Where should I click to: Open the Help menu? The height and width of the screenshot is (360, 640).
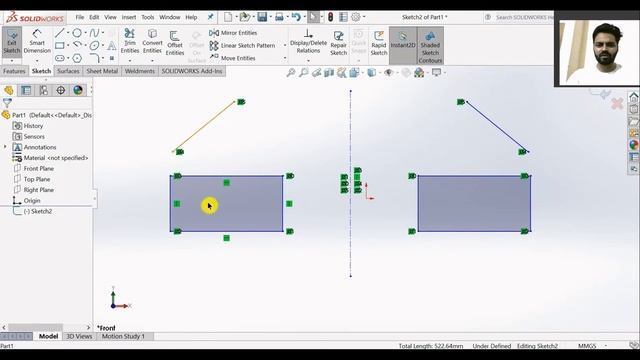[191, 17]
